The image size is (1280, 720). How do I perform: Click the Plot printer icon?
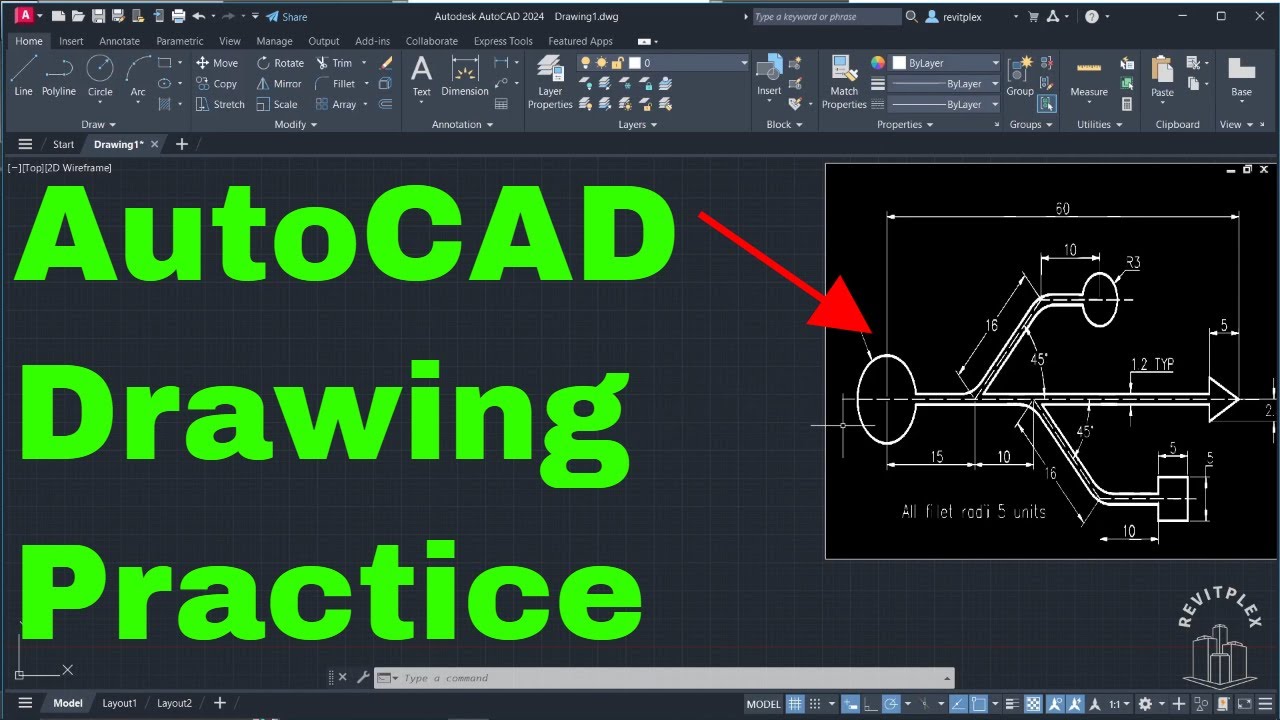click(x=178, y=16)
